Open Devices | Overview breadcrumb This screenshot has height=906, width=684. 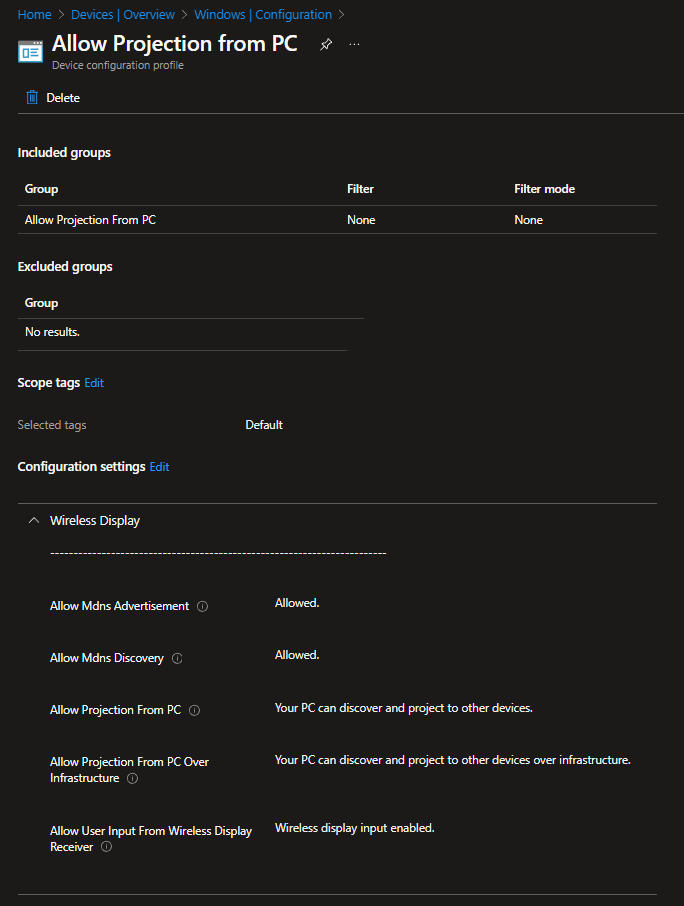click(x=122, y=14)
